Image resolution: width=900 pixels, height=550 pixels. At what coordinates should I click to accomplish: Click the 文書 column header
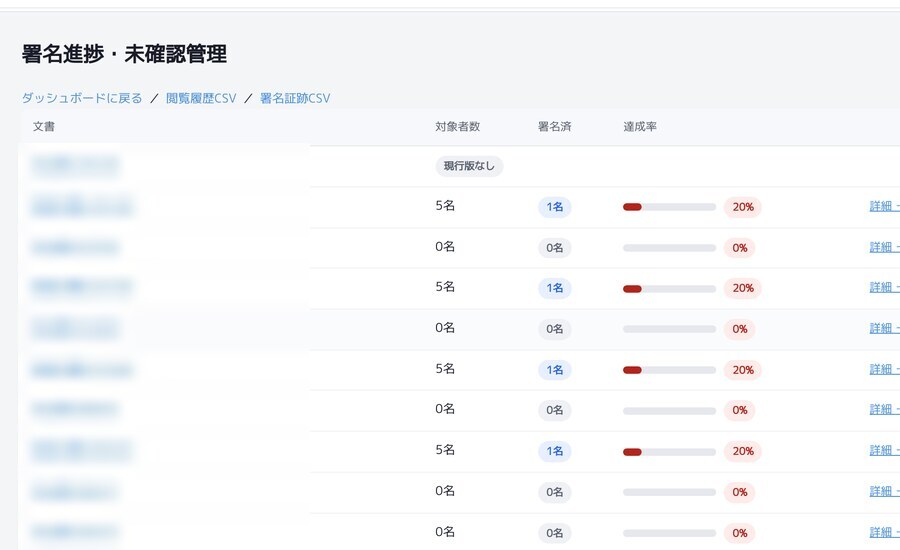(44, 127)
